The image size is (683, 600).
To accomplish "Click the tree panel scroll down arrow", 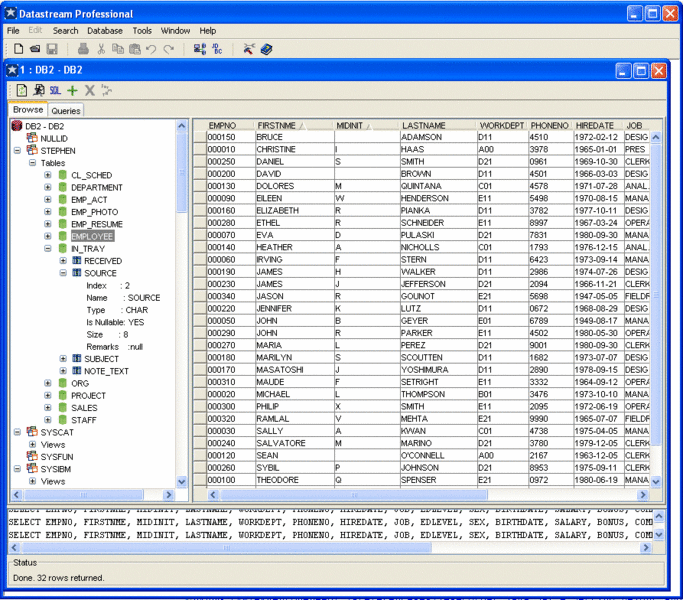I will pyautogui.click(x=182, y=482).
